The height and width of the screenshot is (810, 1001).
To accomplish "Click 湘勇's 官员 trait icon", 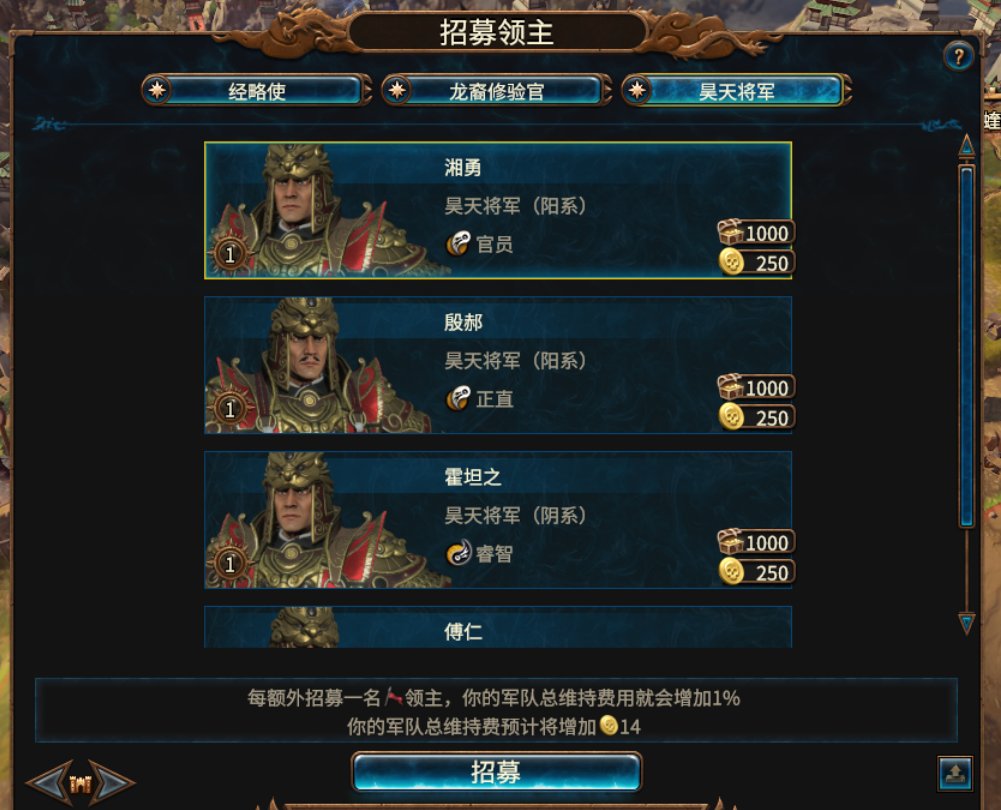I will (458, 244).
